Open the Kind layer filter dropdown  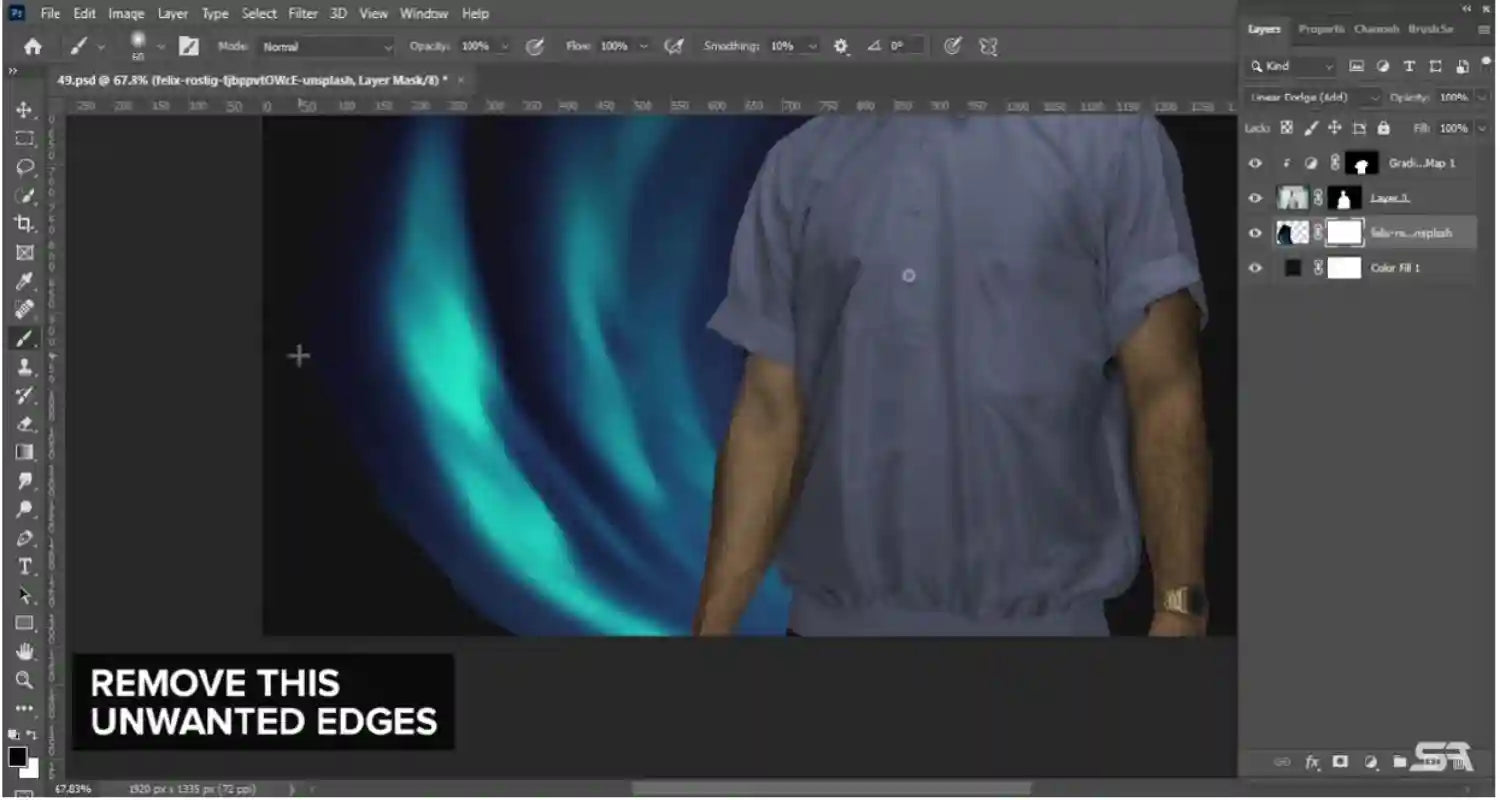click(1291, 66)
